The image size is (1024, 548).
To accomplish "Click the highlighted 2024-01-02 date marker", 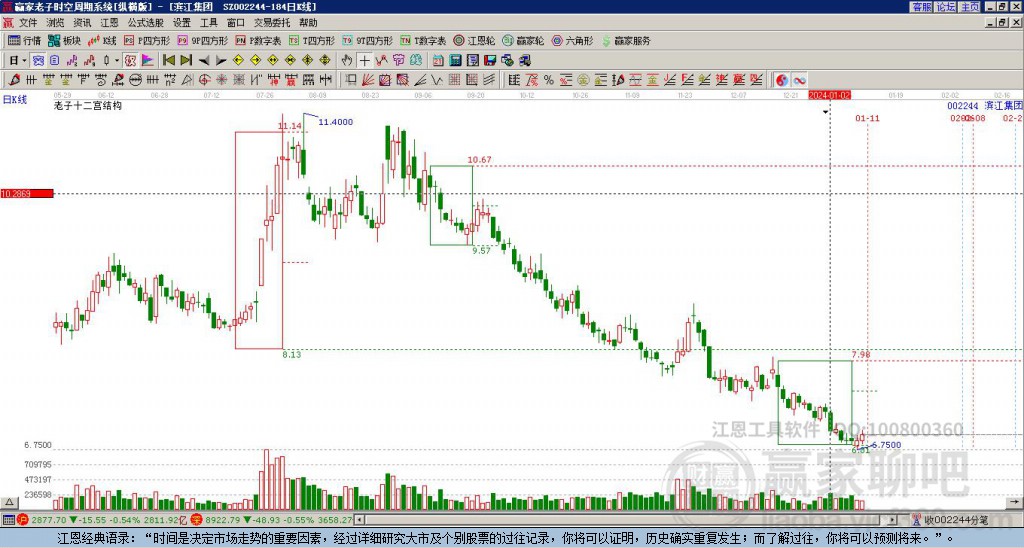I will [x=829, y=95].
